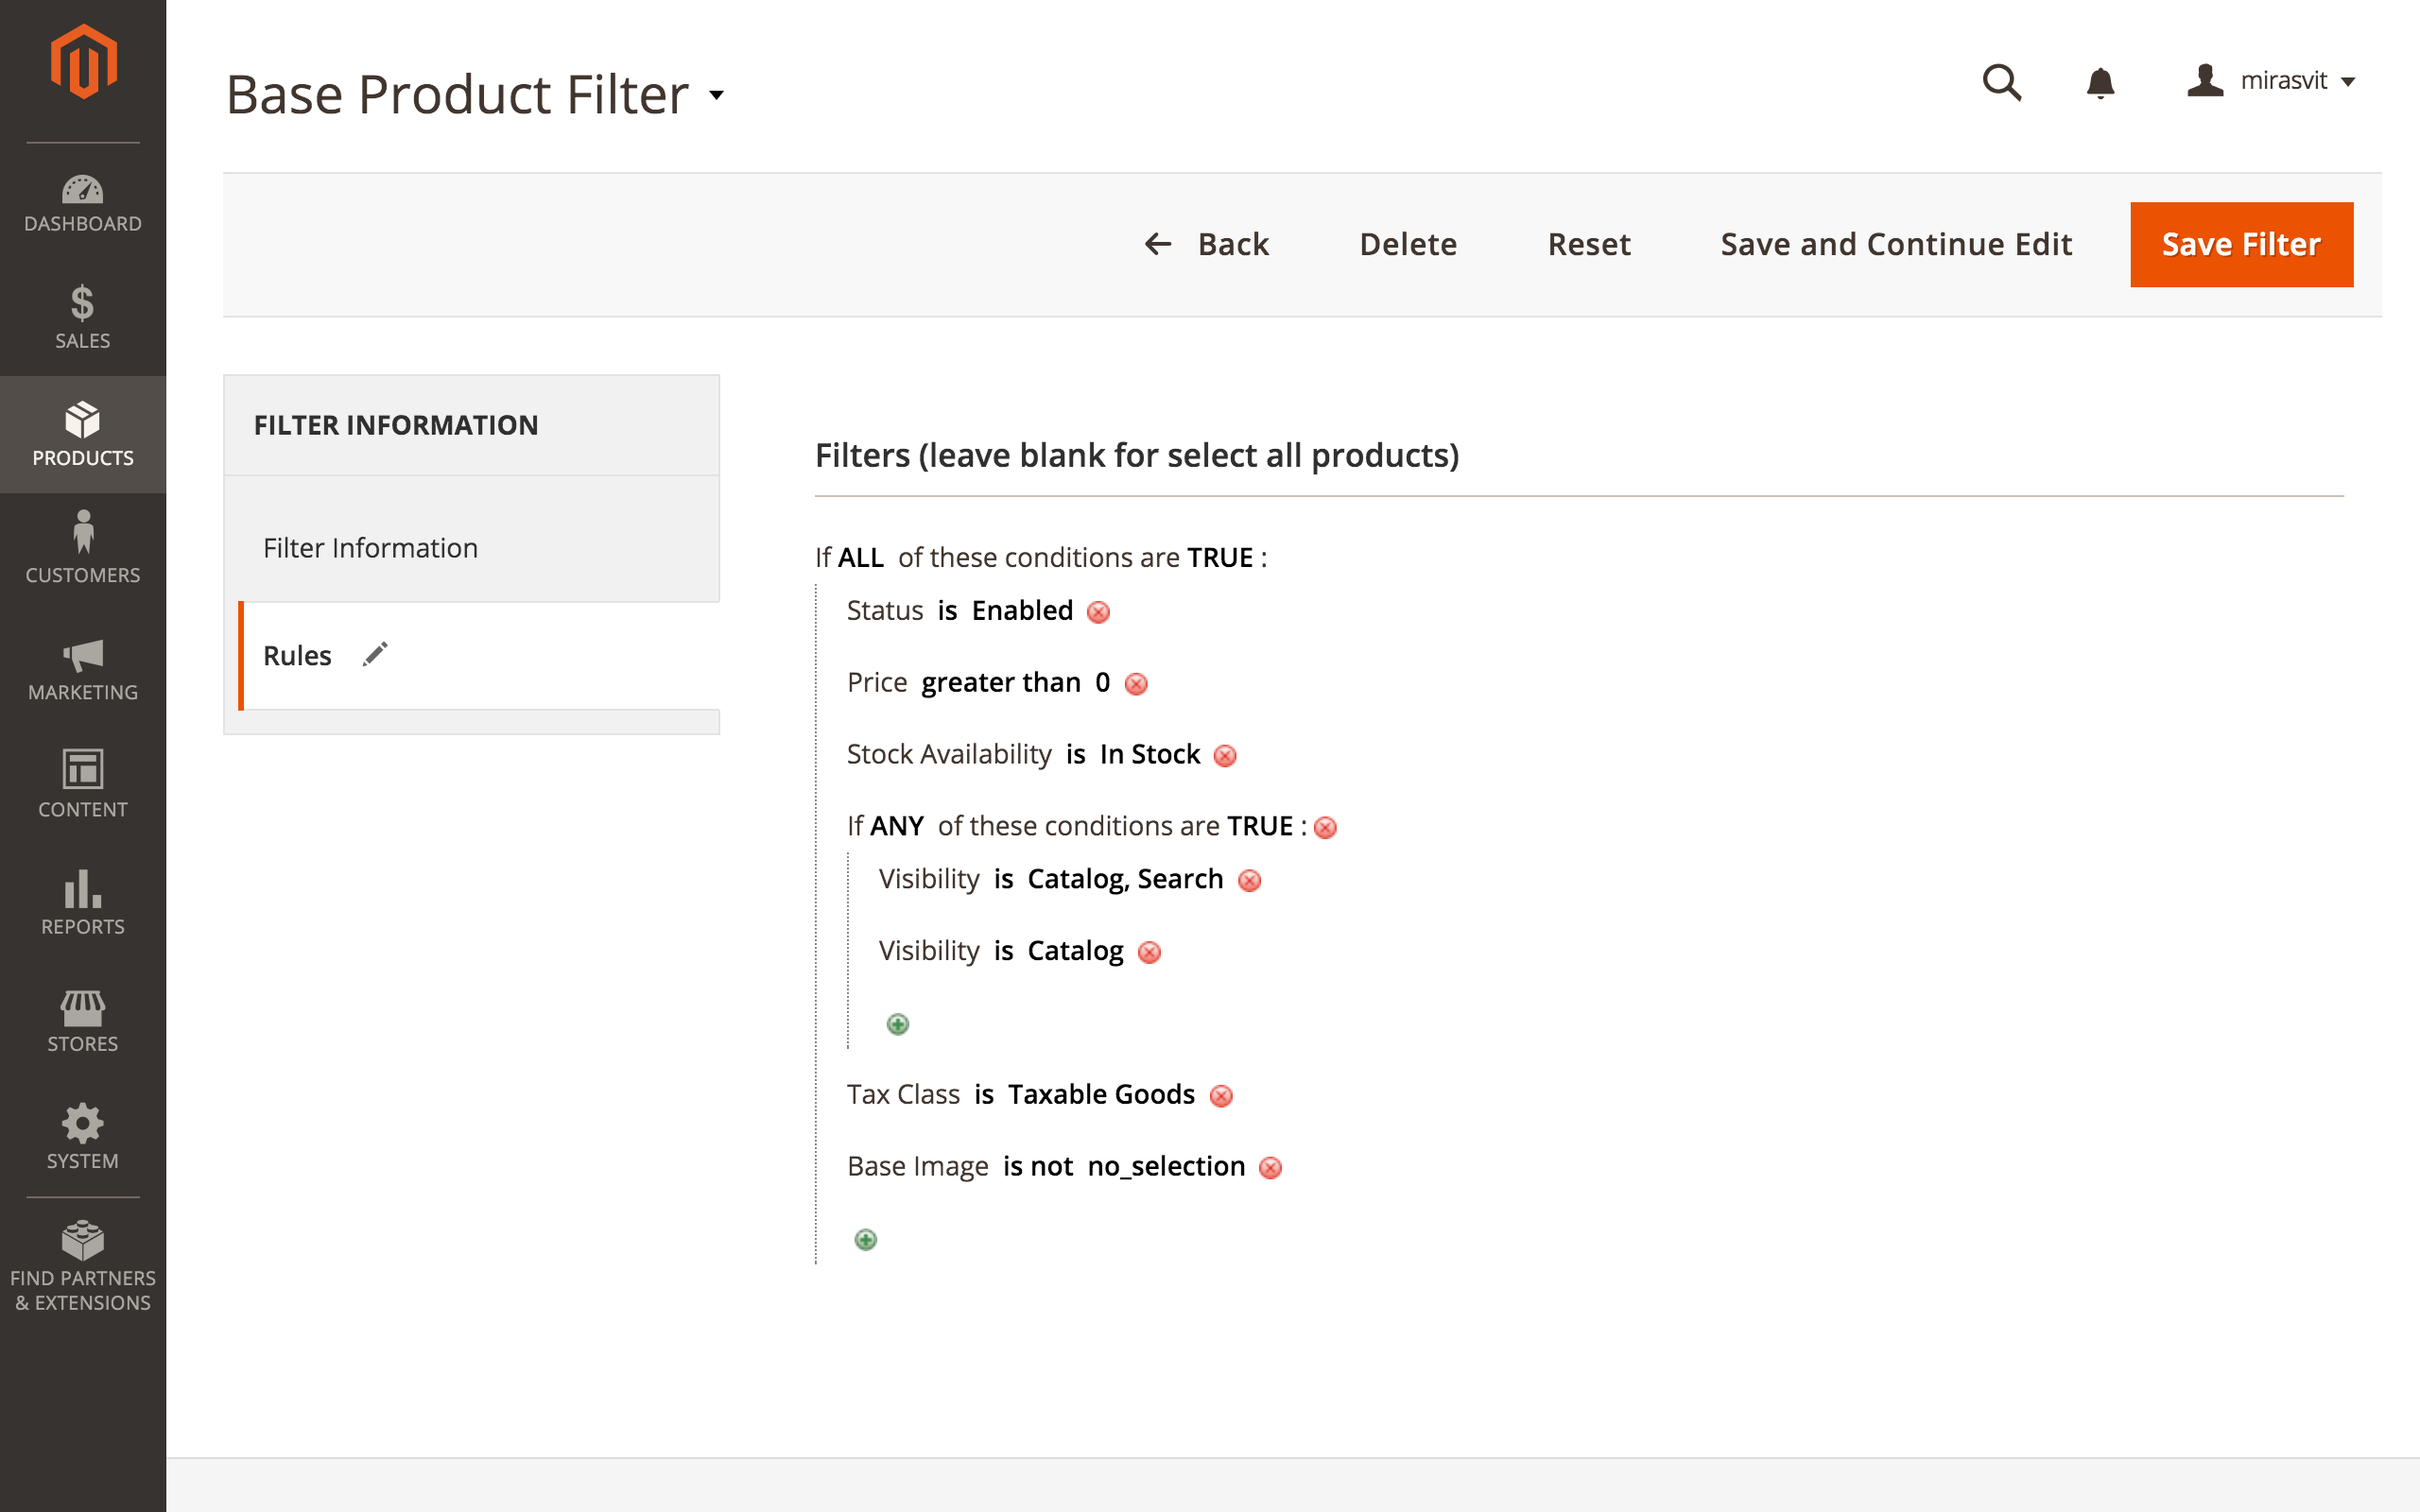Open the Products section

pos(82,432)
